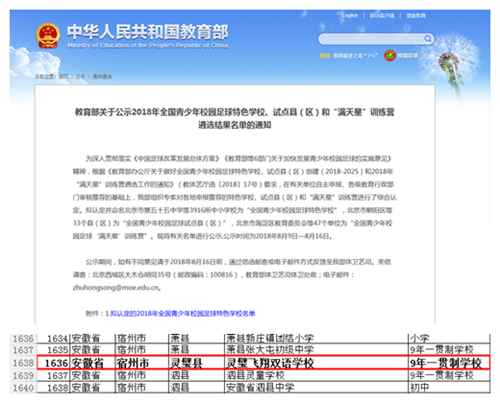Select 9年一贯制学校 cell in the 萧县张大屯初级中学 row
Image resolution: width=500 pixels, height=403 pixels.
449,350
